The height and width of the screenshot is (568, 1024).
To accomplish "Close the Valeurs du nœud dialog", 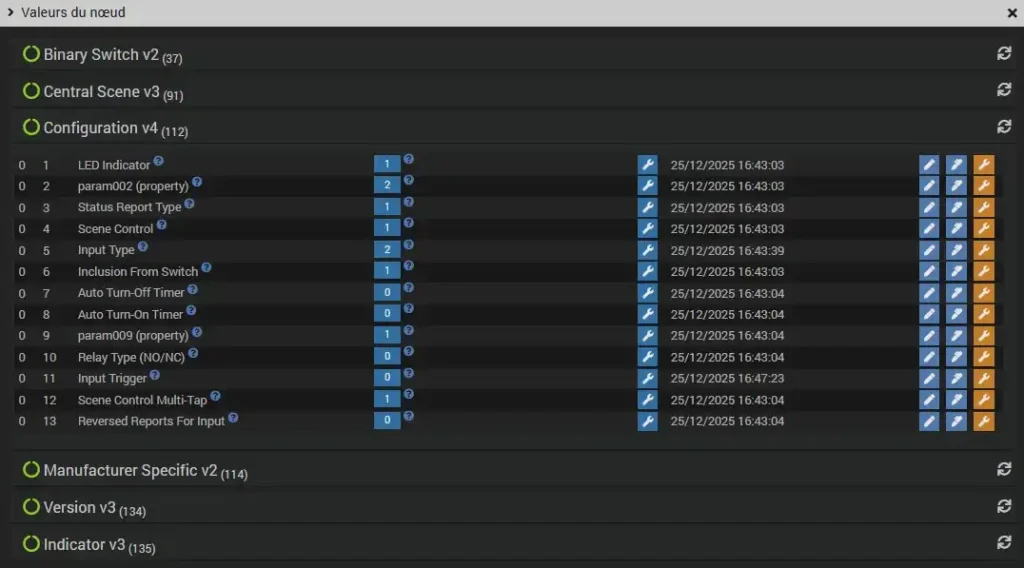I will click(x=1012, y=13).
